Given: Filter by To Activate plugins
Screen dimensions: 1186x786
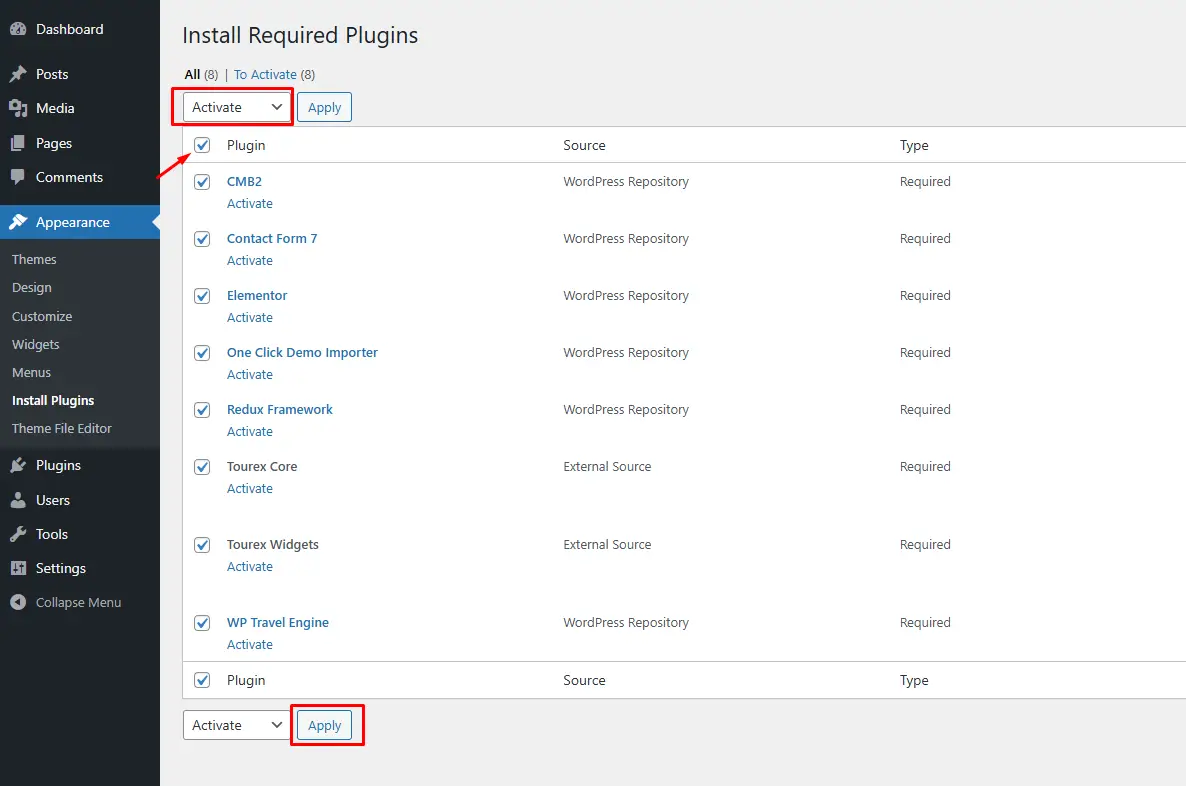Looking at the screenshot, I should tap(265, 75).
